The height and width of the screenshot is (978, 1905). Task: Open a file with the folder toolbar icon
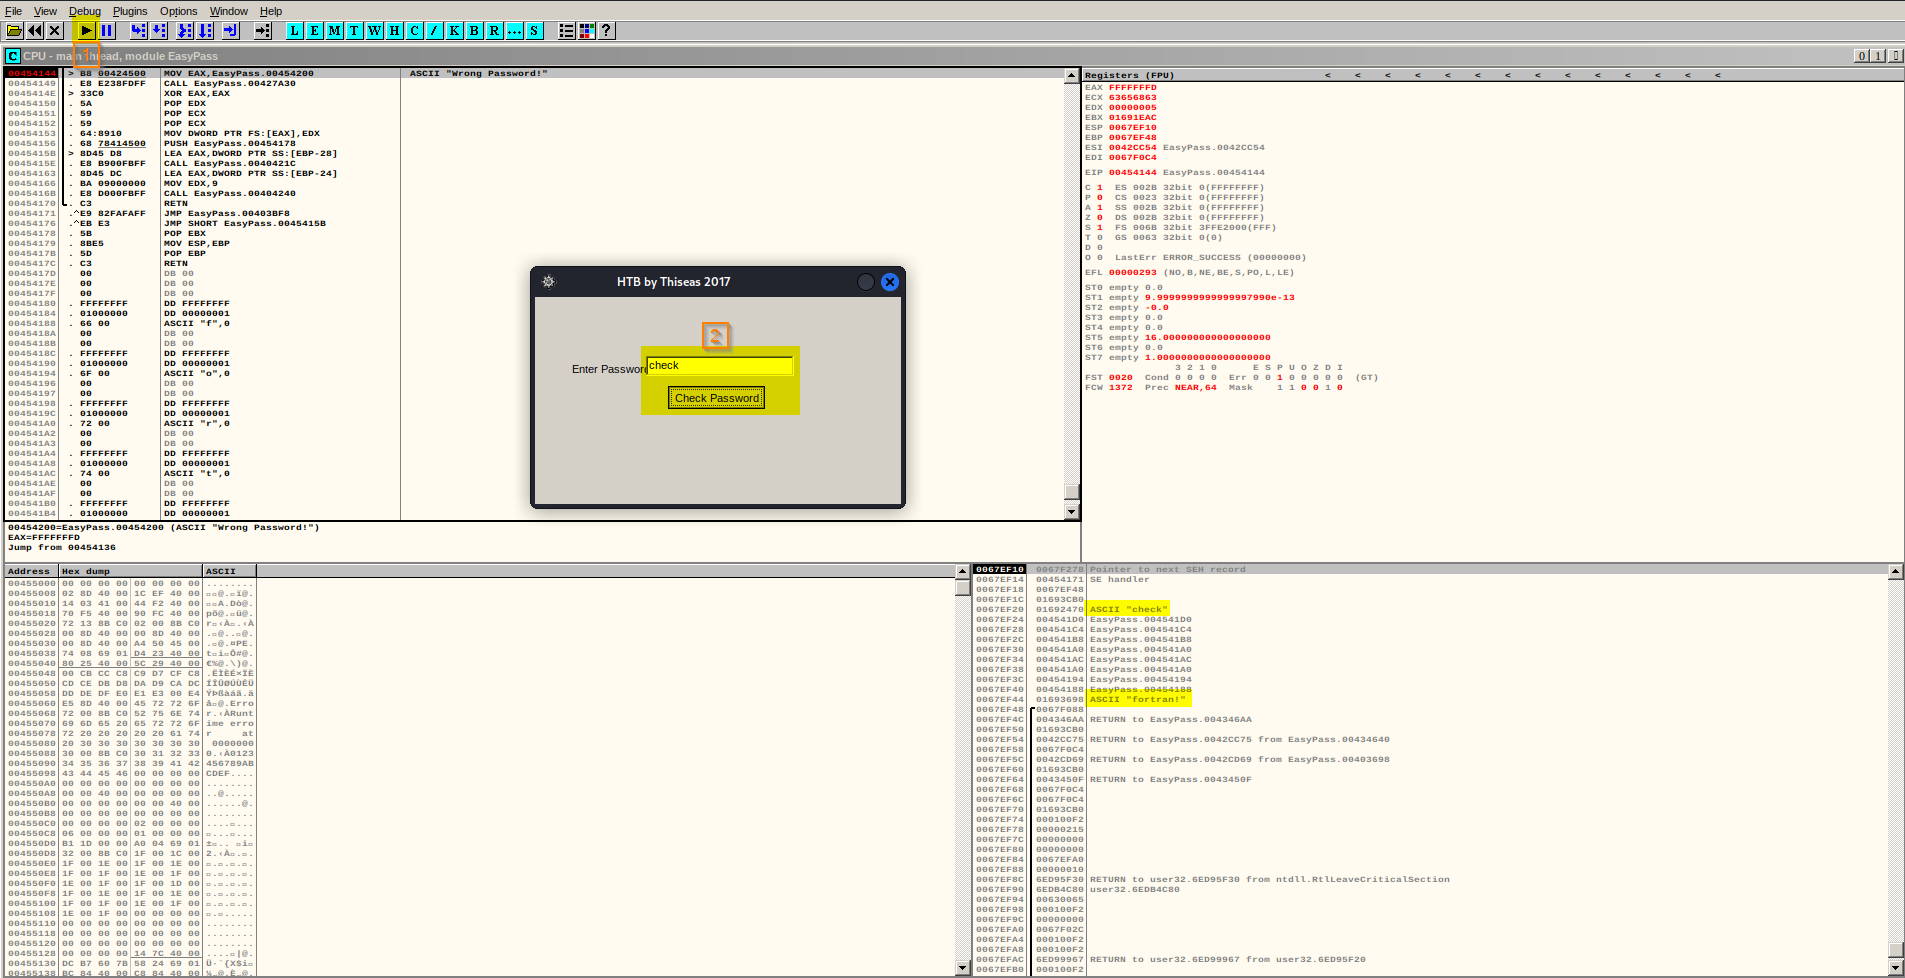pos(15,31)
